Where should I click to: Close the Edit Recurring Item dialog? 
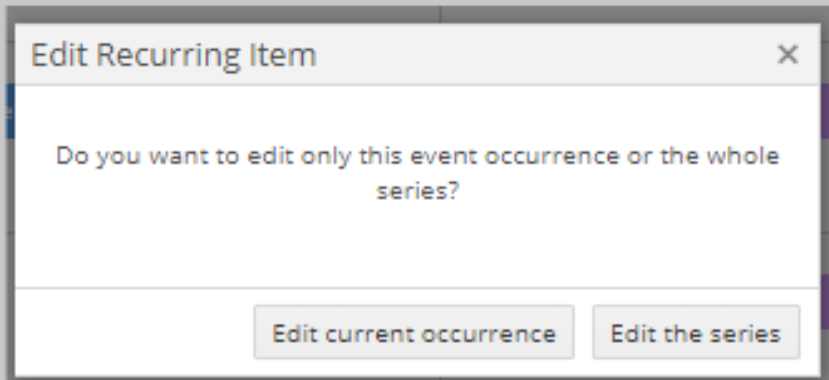point(787,54)
